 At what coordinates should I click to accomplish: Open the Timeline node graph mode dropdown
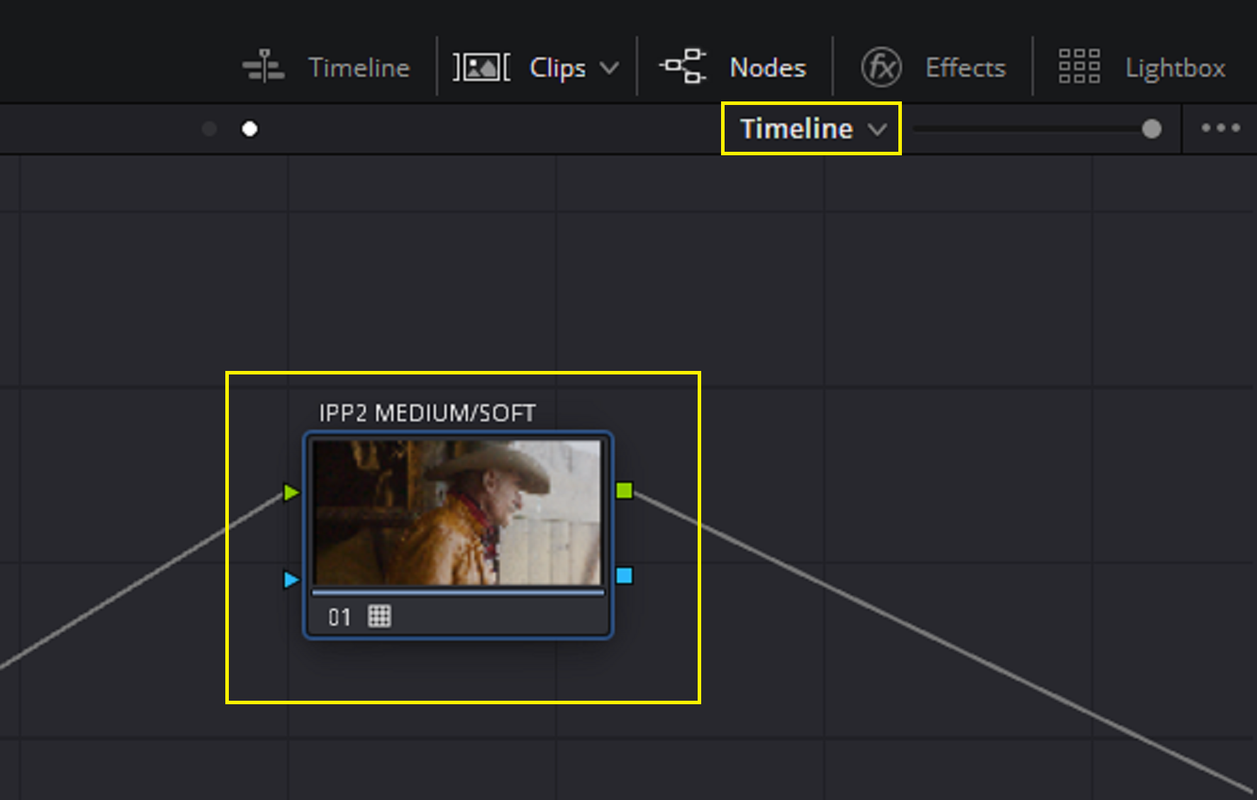click(812, 129)
